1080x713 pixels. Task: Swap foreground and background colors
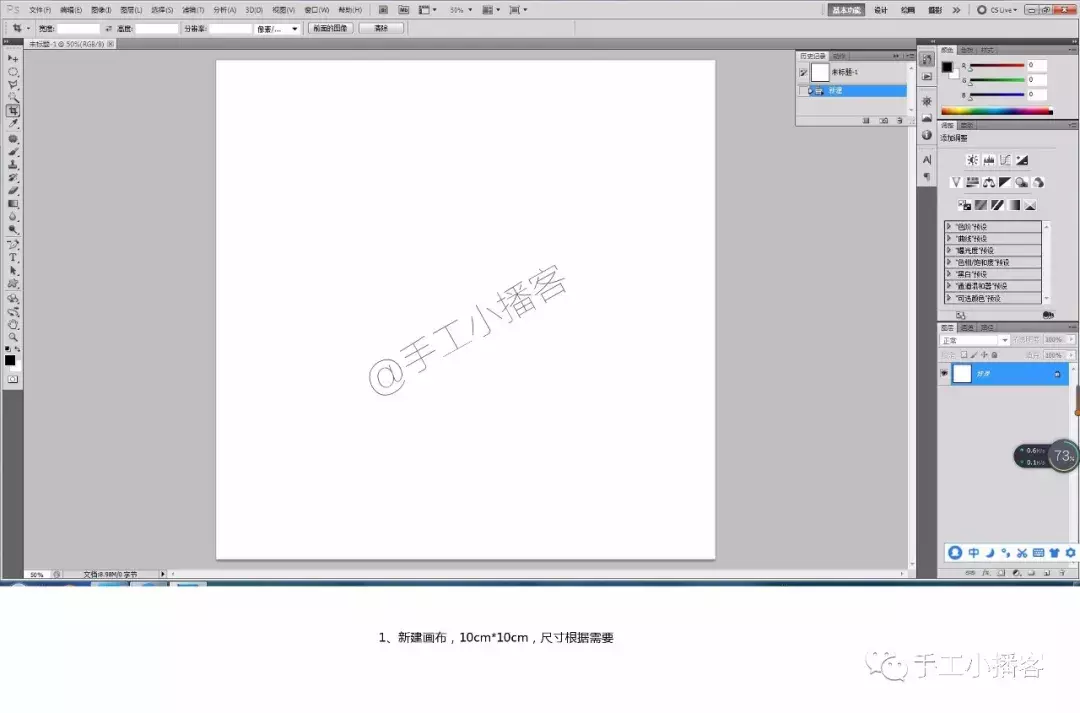17,349
